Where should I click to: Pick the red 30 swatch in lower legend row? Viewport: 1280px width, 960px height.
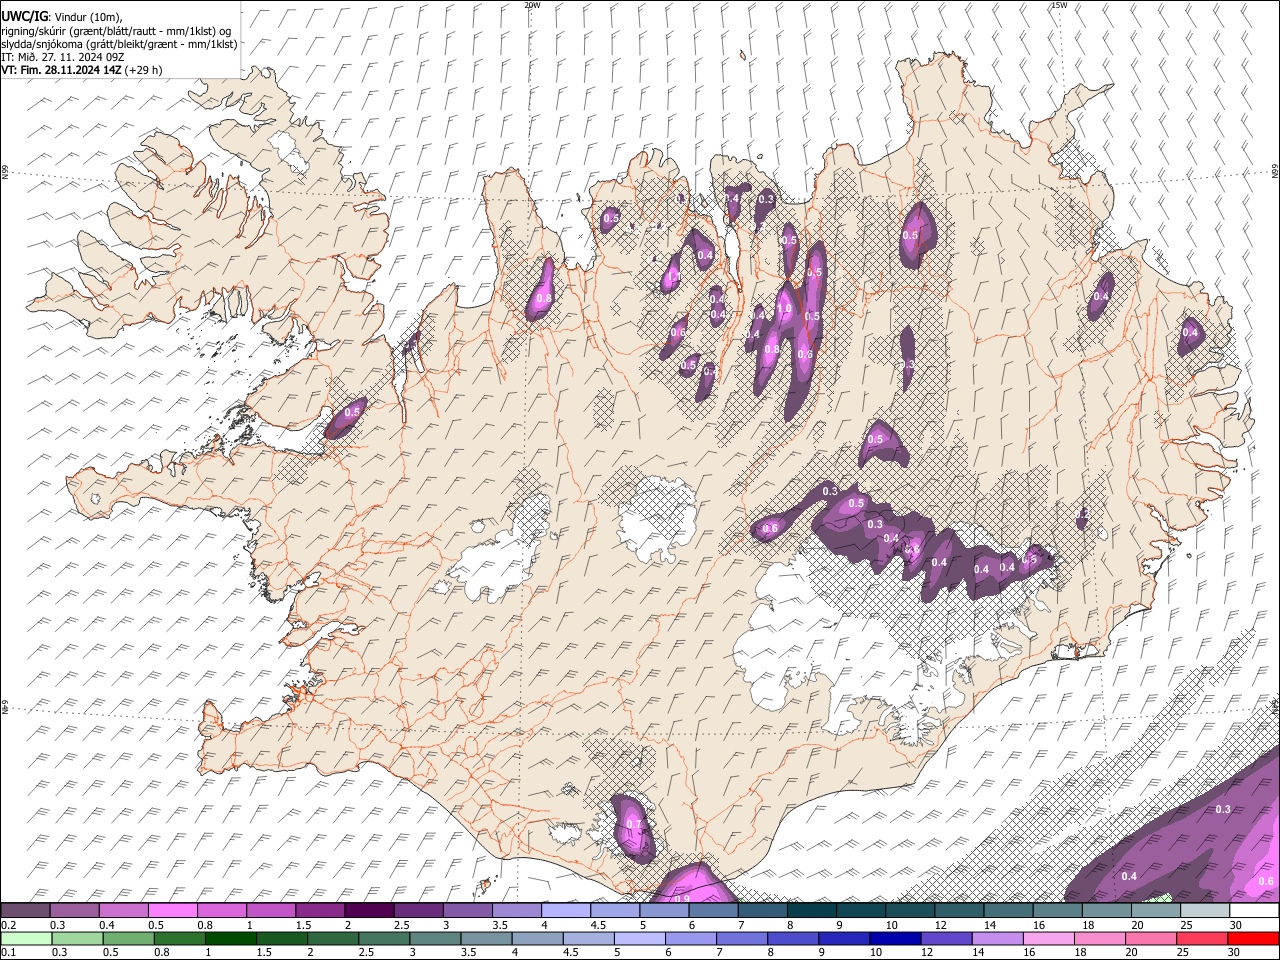coord(1254,938)
